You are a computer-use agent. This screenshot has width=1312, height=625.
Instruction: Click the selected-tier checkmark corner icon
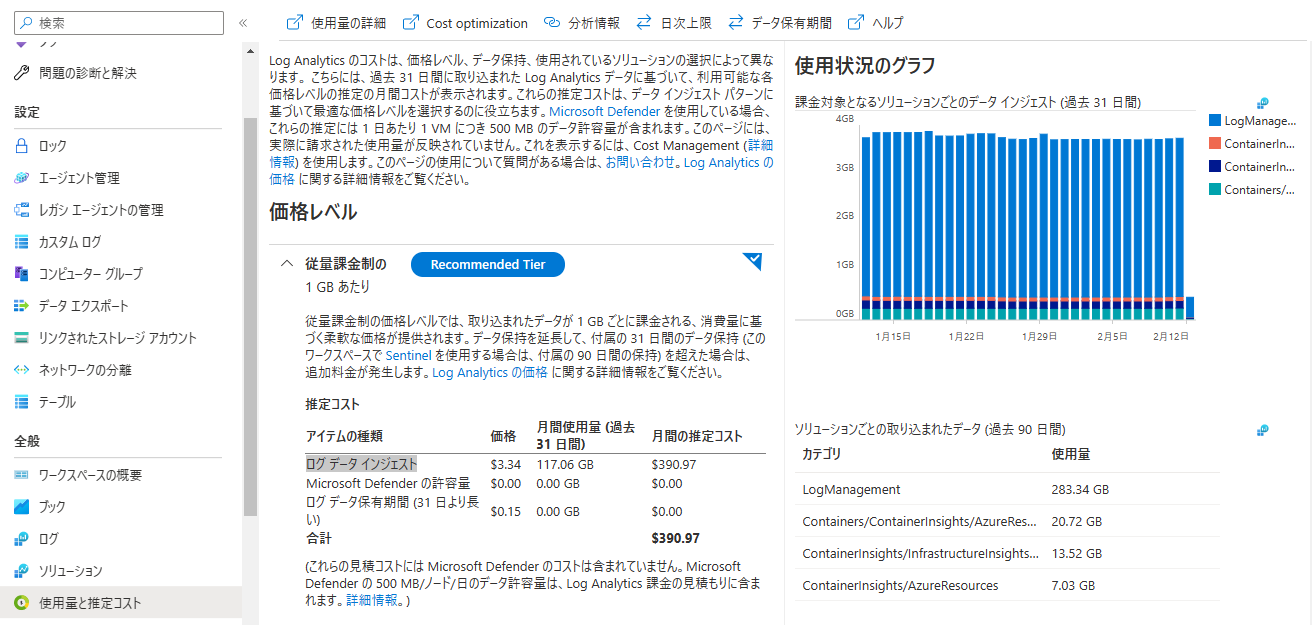pyautogui.click(x=753, y=262)
